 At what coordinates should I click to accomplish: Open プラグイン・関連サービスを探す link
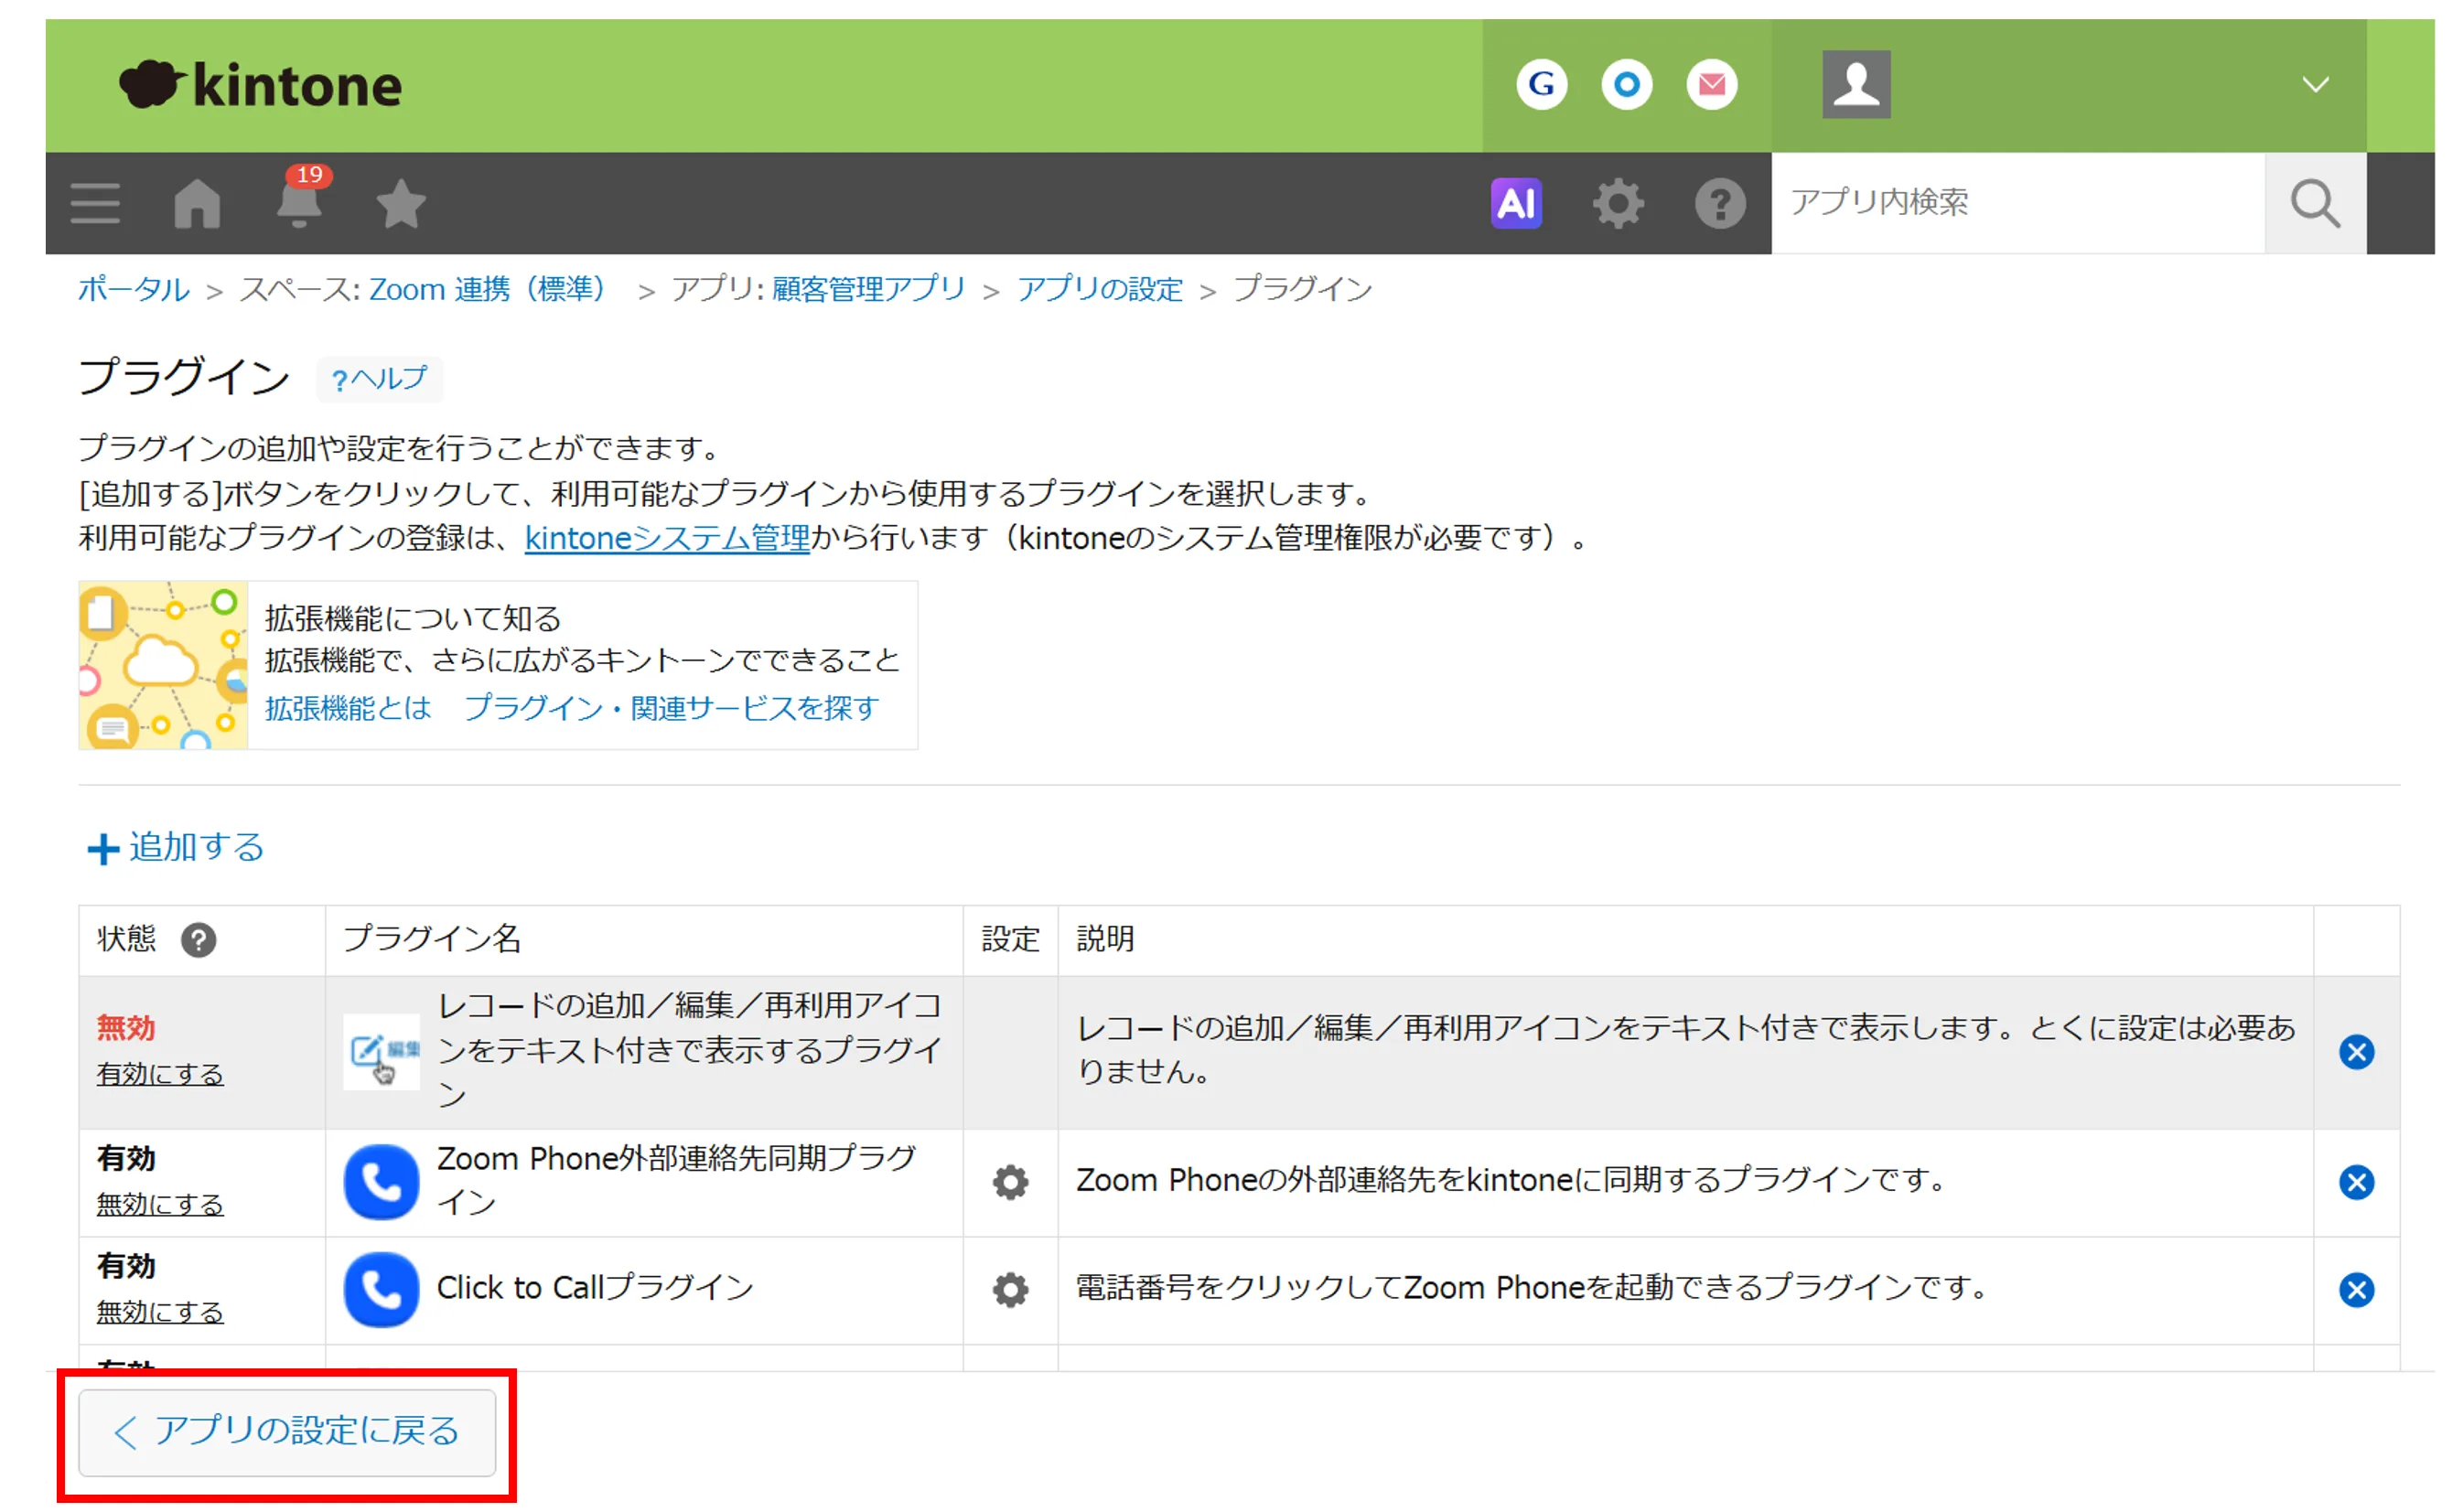pos(671,709)
